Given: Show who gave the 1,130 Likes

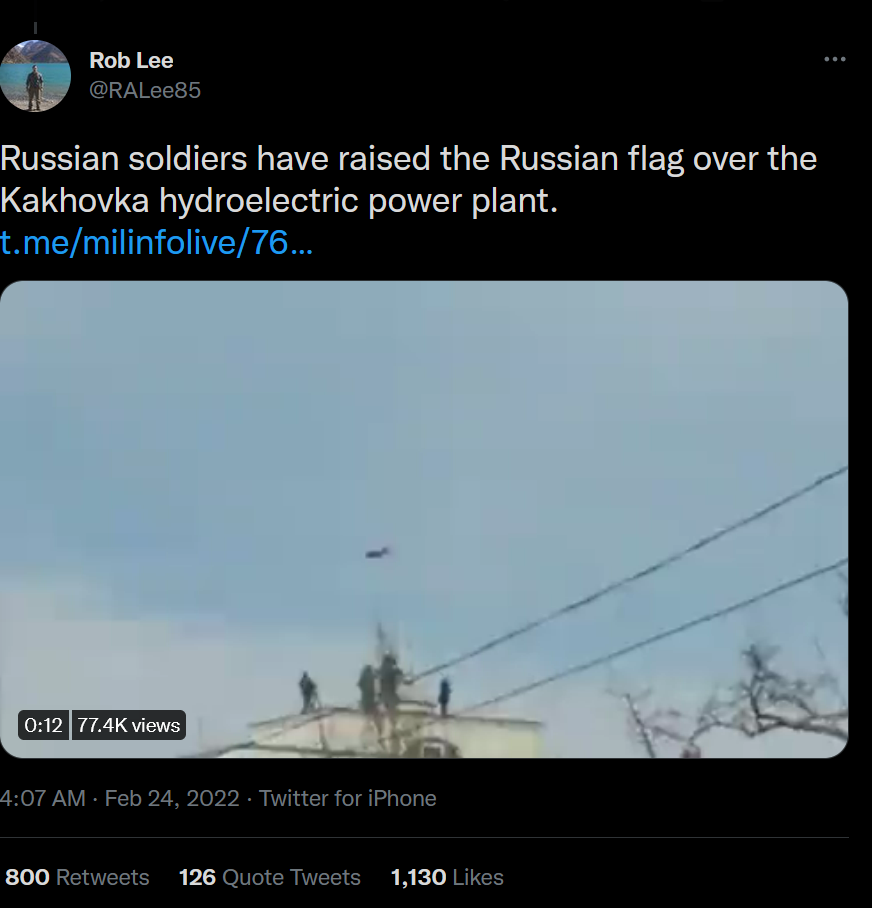Looking at the screenshot, I should (x=447, y=877).
